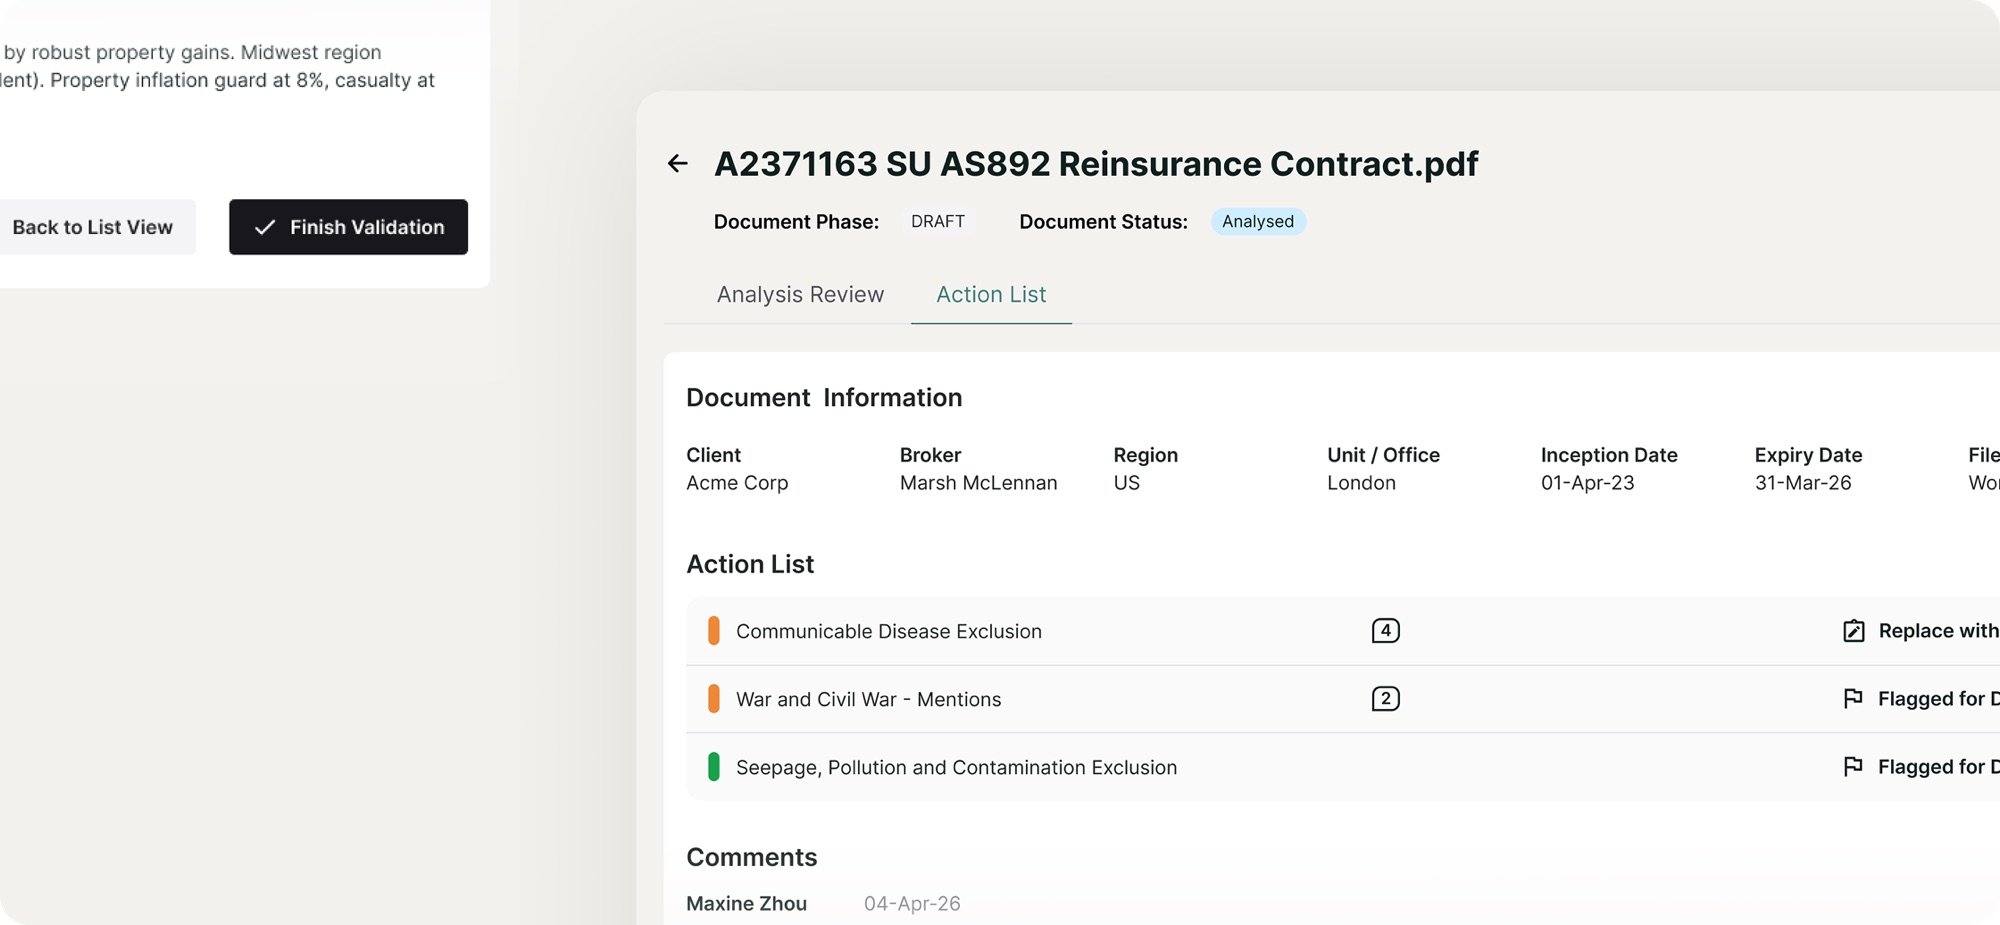Click the checkmark icon on Finish Validation
The width and height of the screenshot is (2000, 925).
tap(265, 227)
